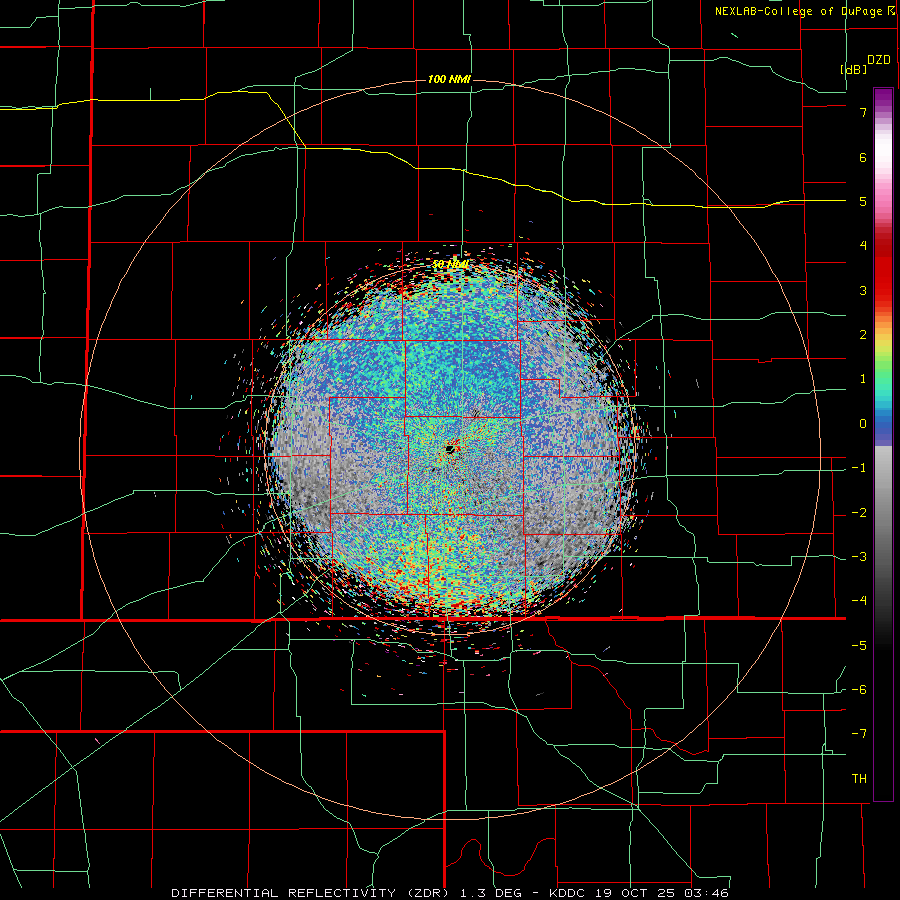Click the -3 tick label on the color scale
The image size is (900, 900).
pos(859,557)
